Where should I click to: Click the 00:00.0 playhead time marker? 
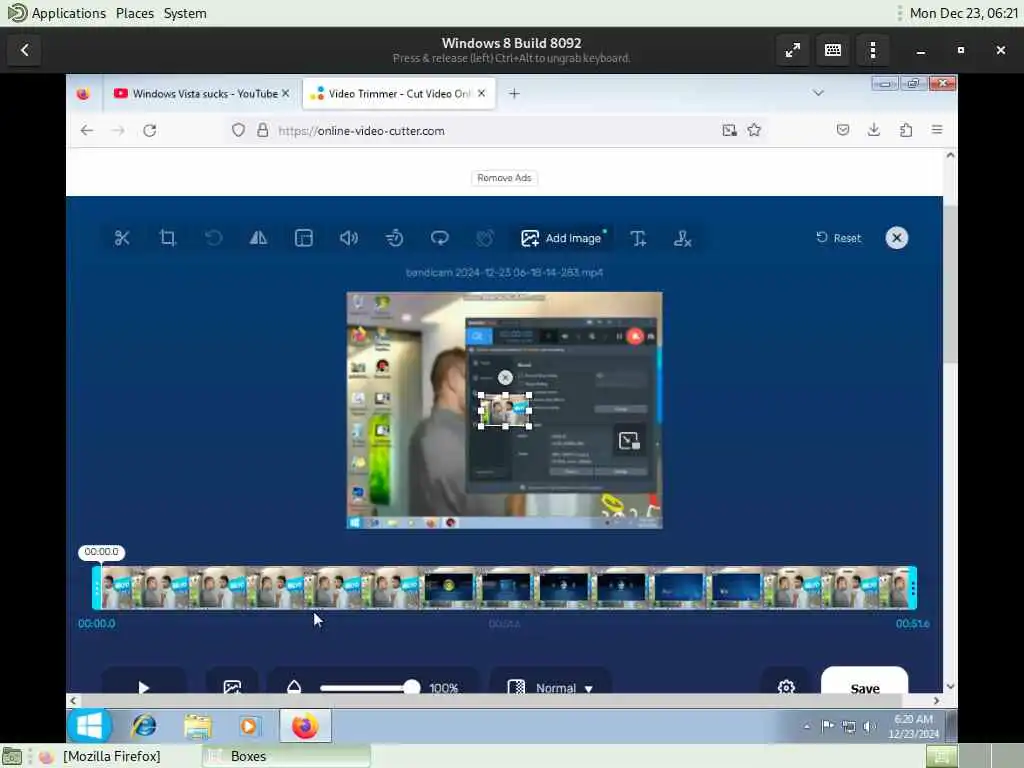pos(101,552)
